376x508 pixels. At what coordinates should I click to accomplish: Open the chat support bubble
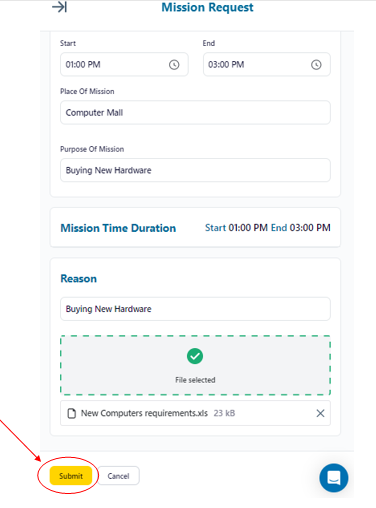pyautogui.click(x=334, y=478)
